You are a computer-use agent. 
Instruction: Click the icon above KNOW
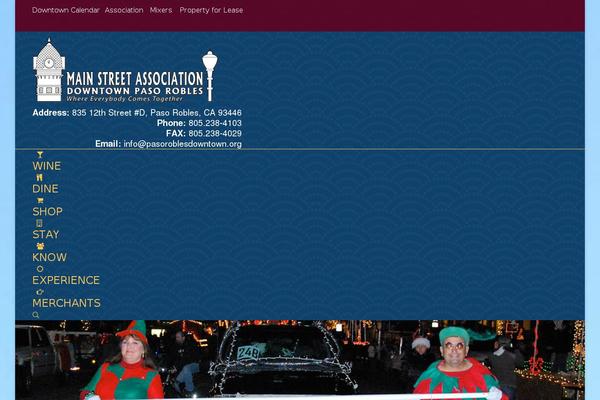(x=40, y=246)
